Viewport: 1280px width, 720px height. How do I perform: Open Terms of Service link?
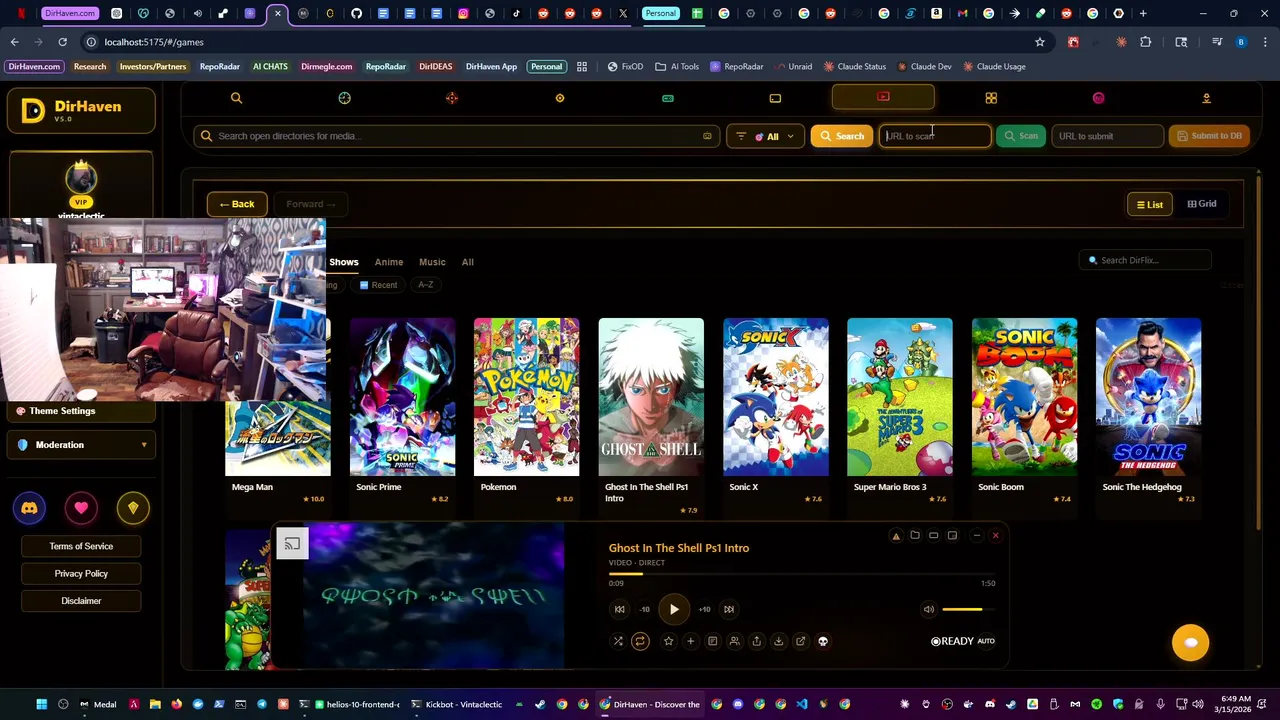coord(81,546)
